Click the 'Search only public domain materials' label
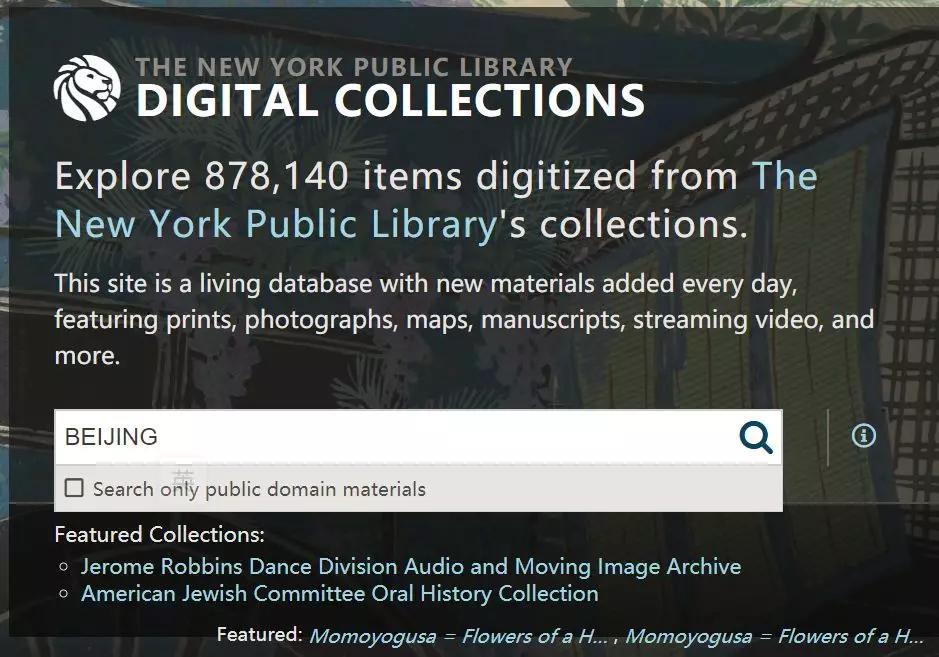 point(259,489)
